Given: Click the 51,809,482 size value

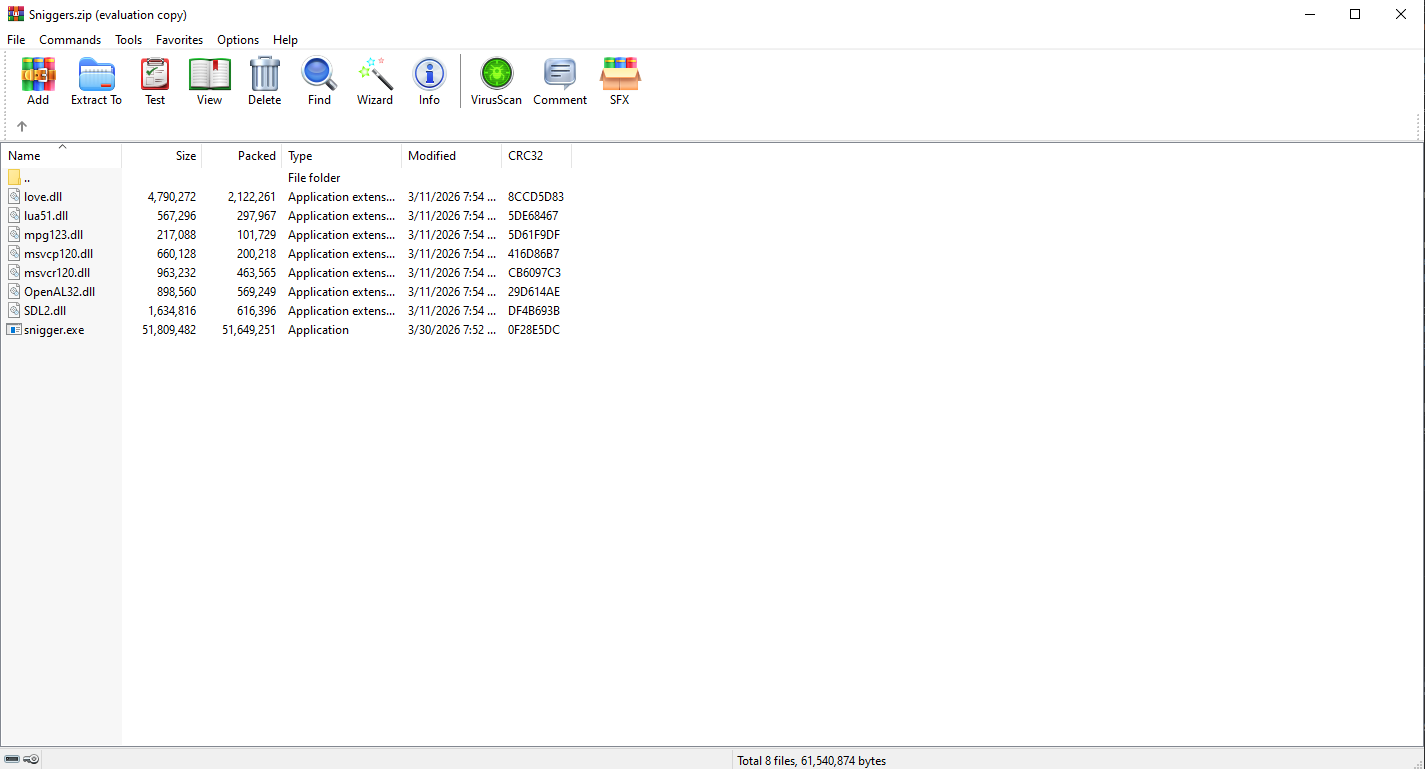Looking at the screenshot, I should (169, 330).
